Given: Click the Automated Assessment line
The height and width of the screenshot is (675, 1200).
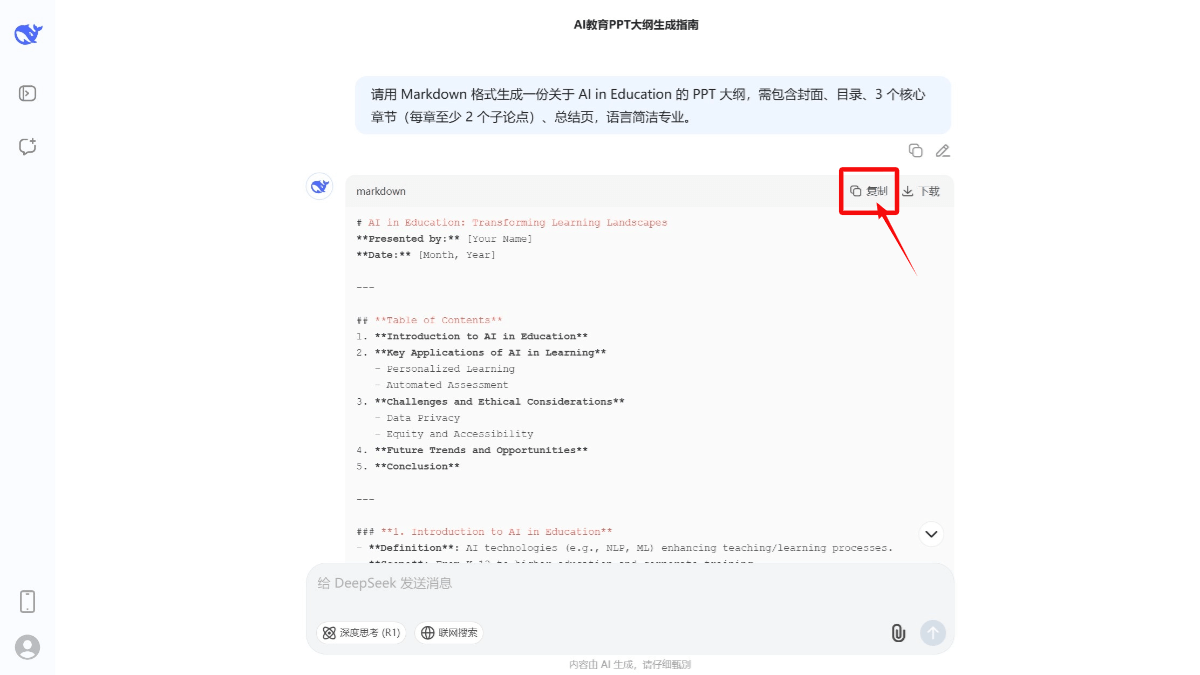Looking at the screenshot, I should 441,385.
